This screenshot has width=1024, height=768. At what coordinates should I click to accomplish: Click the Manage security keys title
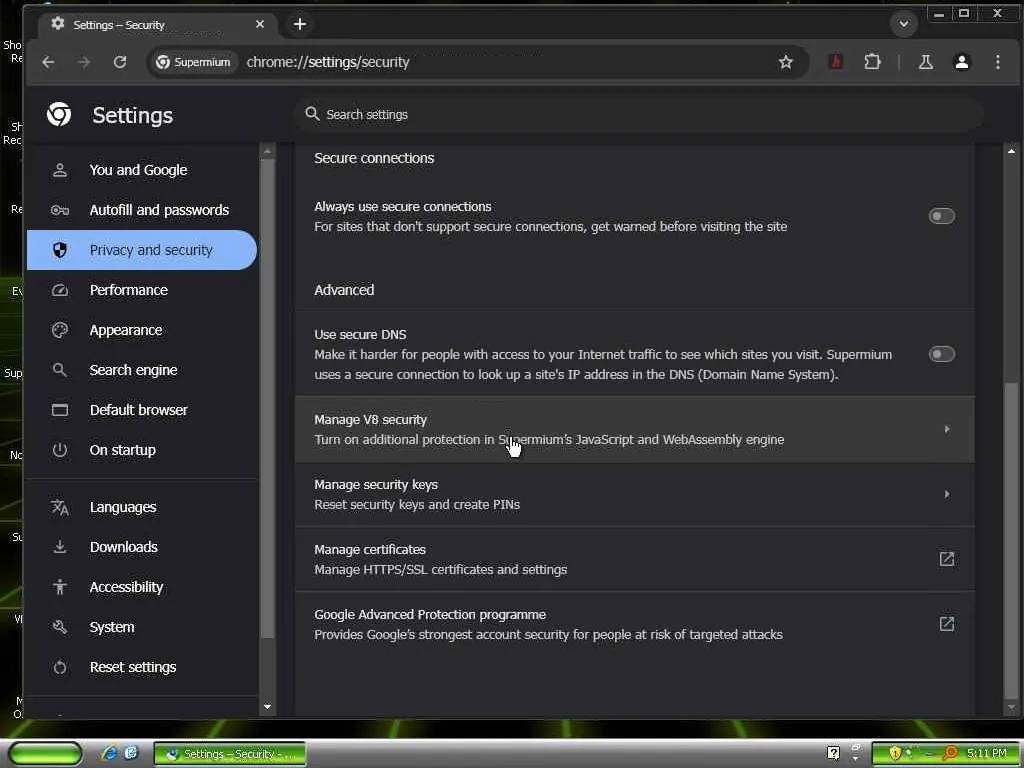click(x=376, y=485)
